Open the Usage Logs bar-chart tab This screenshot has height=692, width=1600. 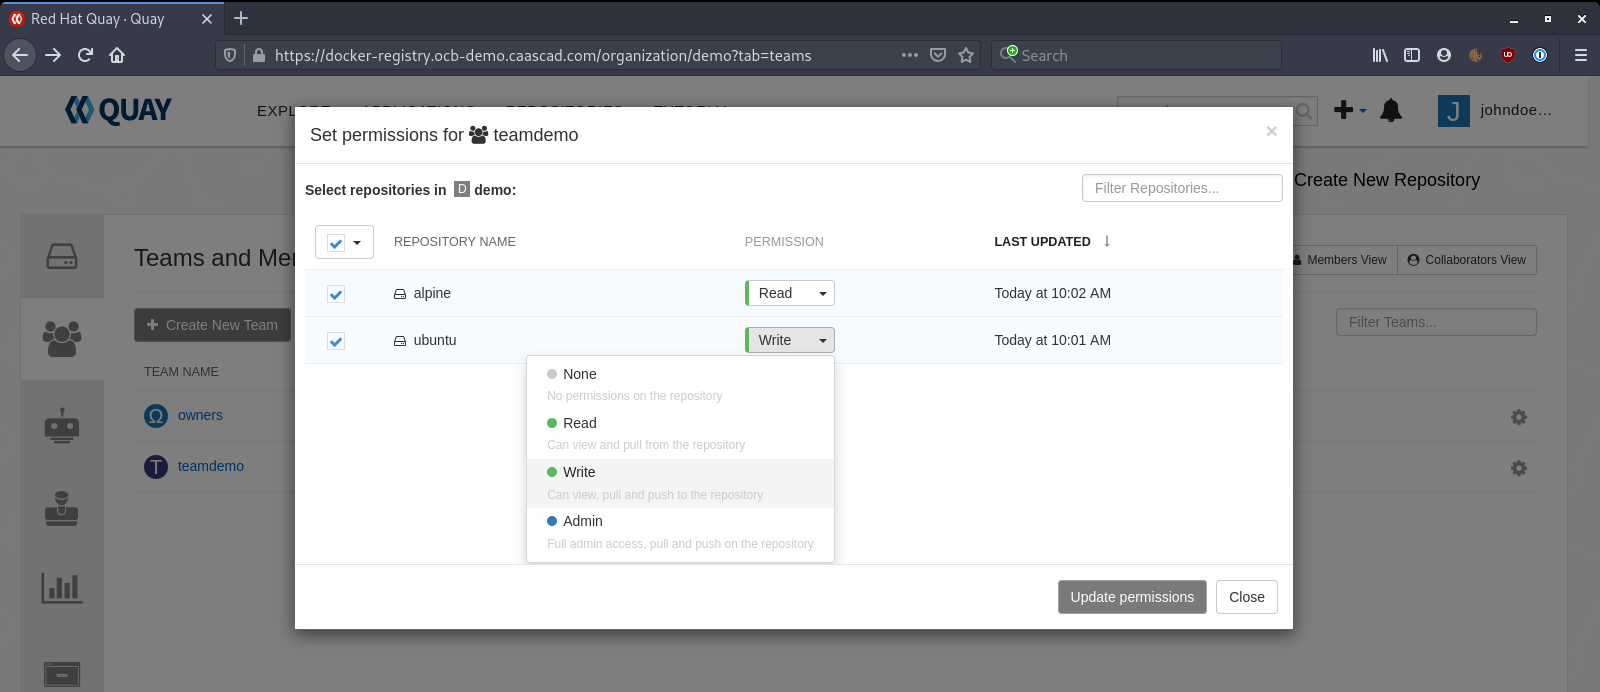pos(62,588)
